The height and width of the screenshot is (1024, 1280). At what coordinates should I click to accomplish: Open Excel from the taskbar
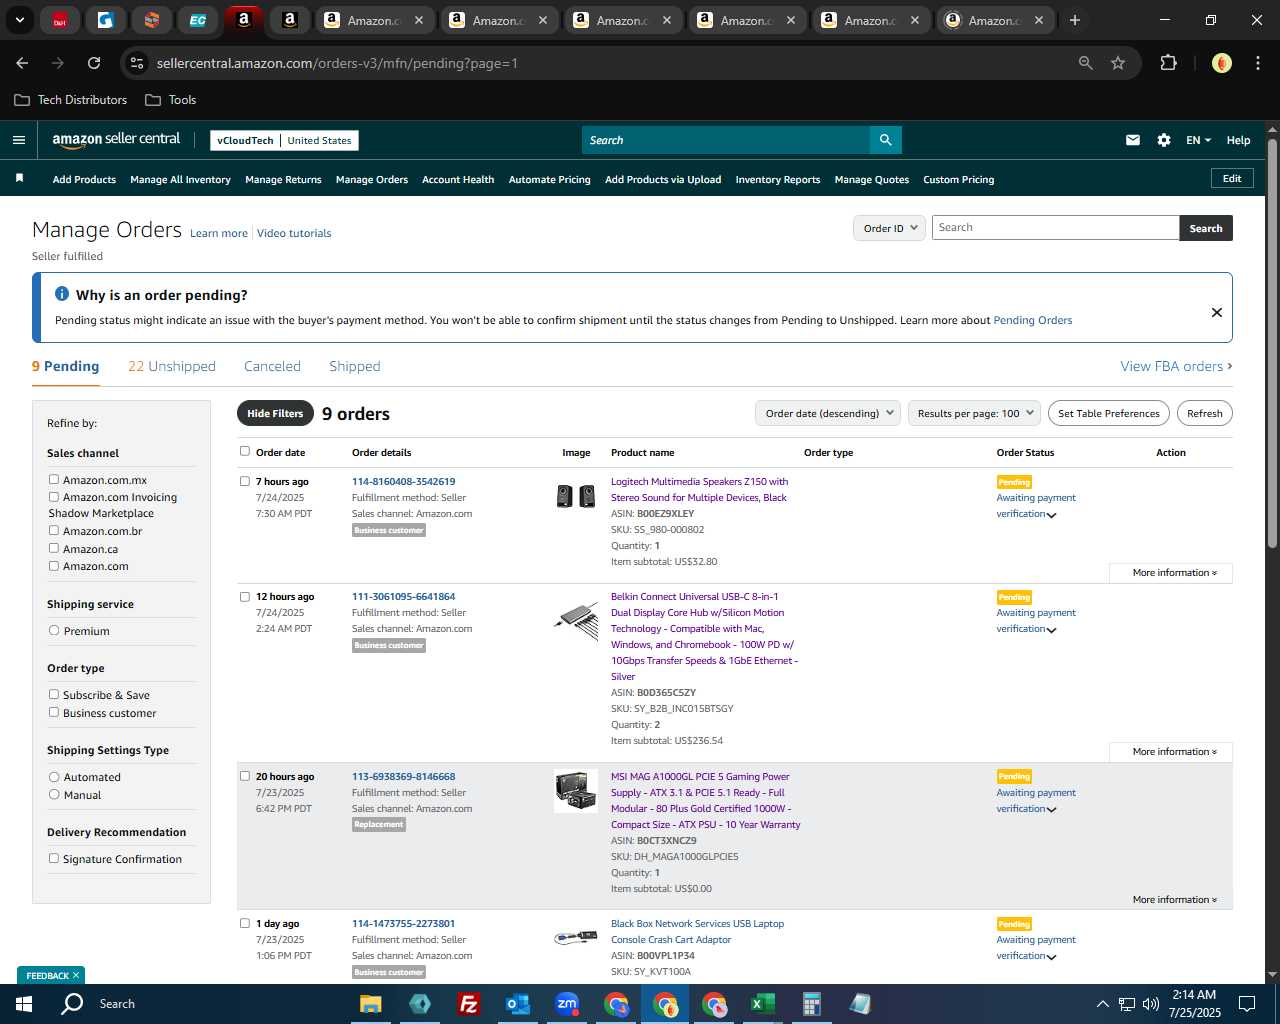pyautogui.click(x=762, y=1004)
